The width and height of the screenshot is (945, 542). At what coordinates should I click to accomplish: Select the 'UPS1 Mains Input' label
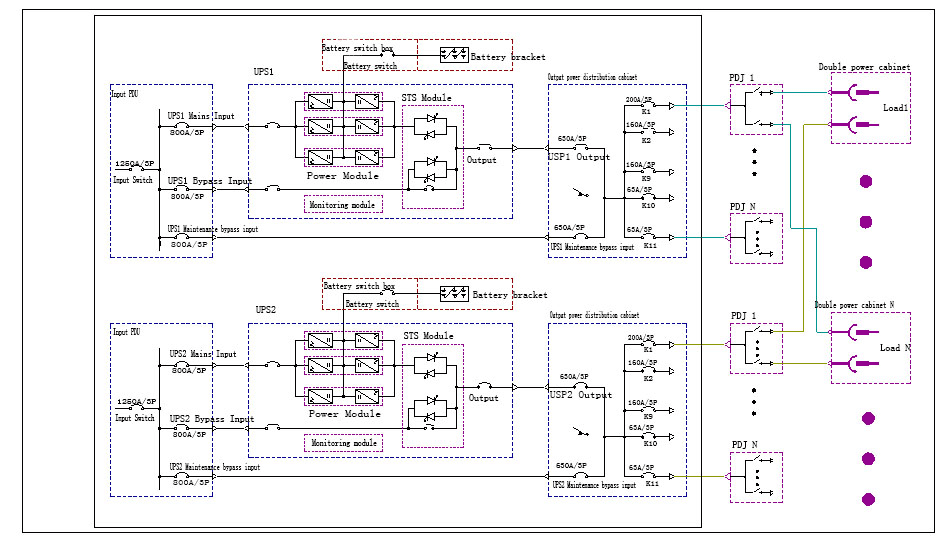point(201,116)
